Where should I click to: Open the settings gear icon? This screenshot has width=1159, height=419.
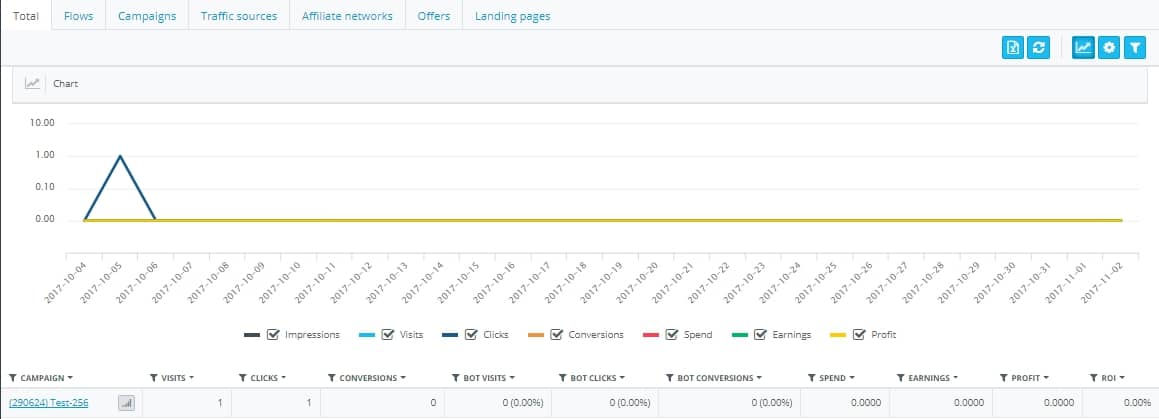[x=1109, y=47]
